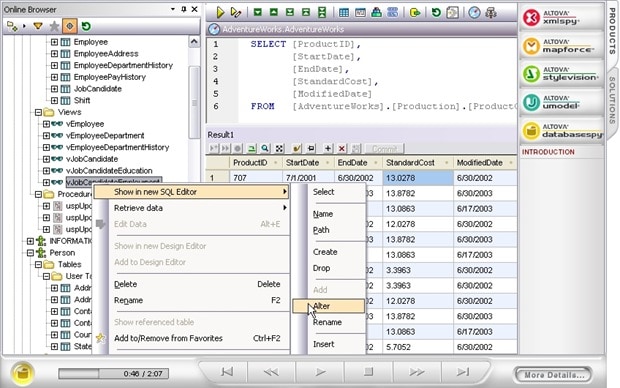Run the SQL query with Execute icon

pyautogui.click(x=220, y=13)
